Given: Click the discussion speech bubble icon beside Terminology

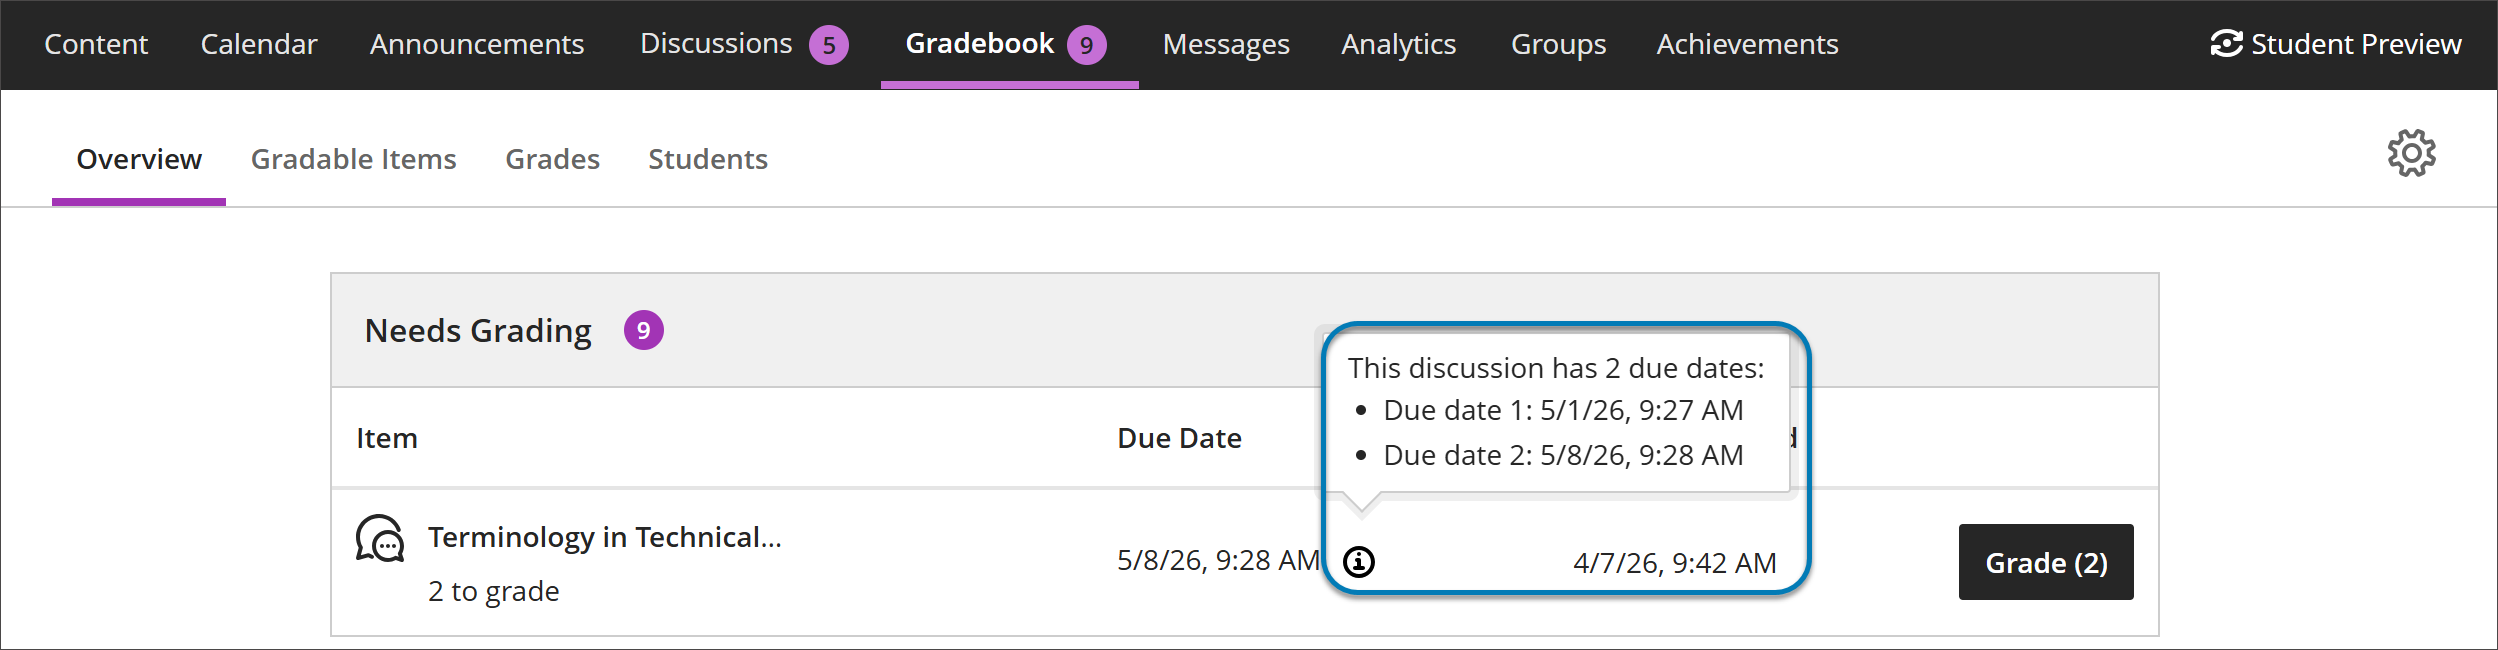Looking at the screenshot, I should click(381, 541).
